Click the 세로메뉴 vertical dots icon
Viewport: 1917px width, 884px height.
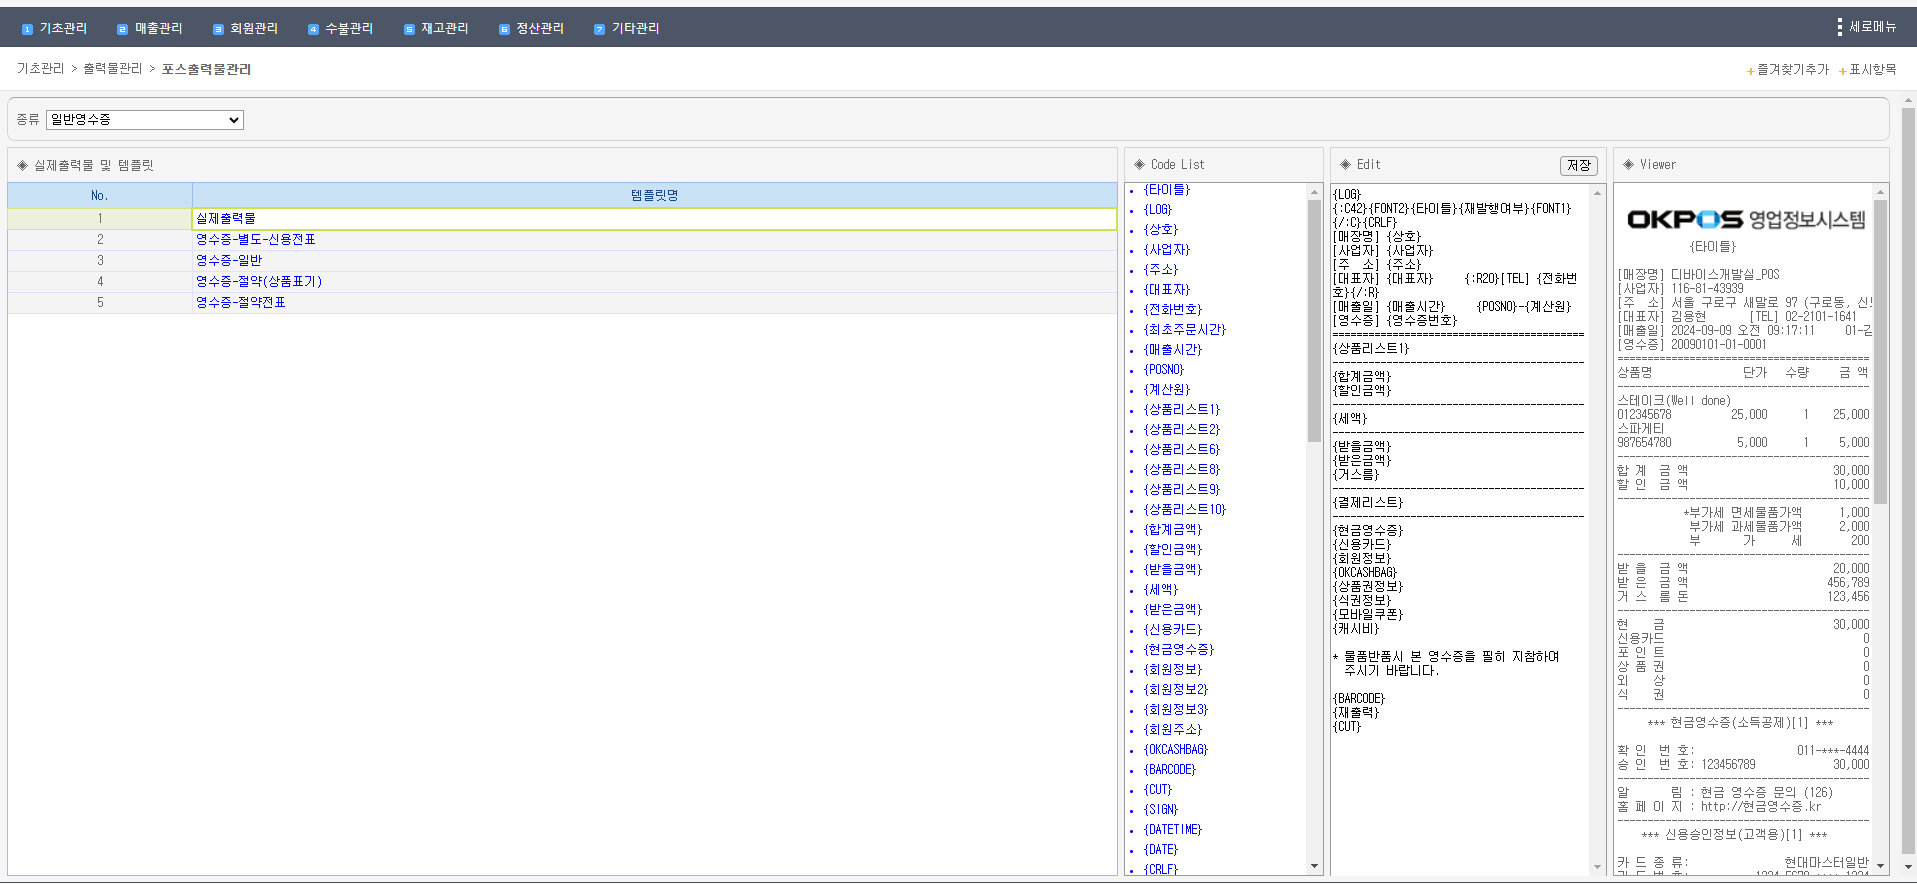(1839, 27)
